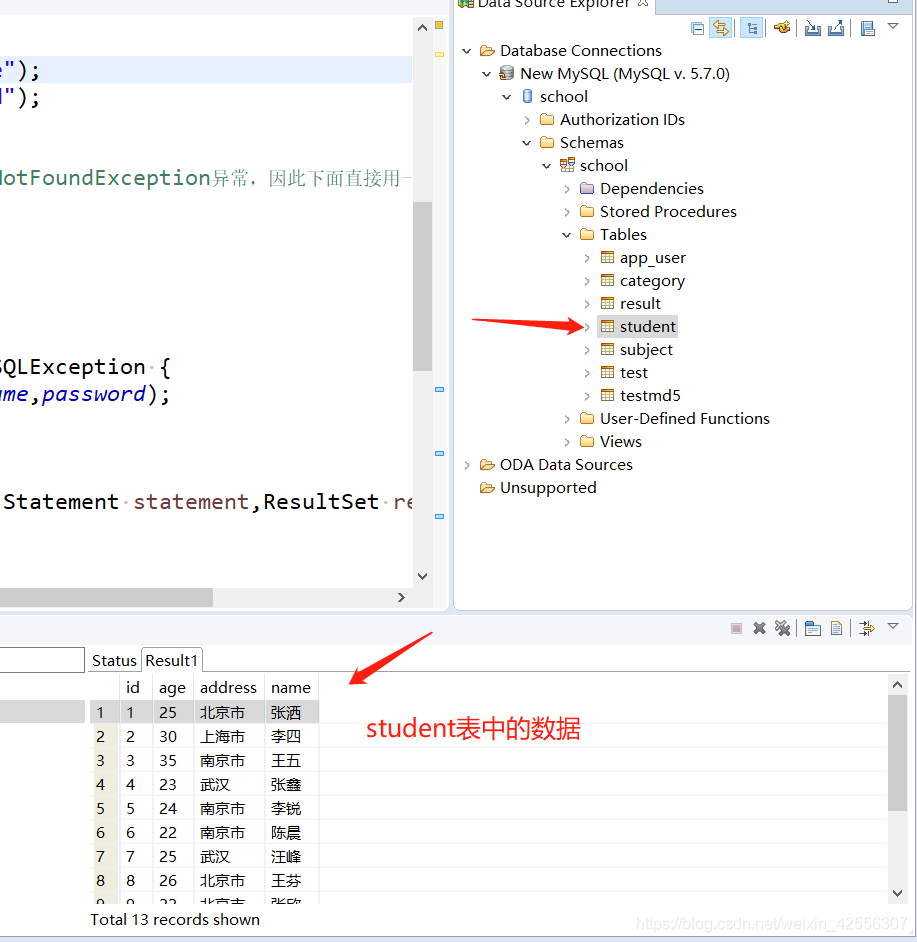Expand the app_user table node

coord(587,258)
